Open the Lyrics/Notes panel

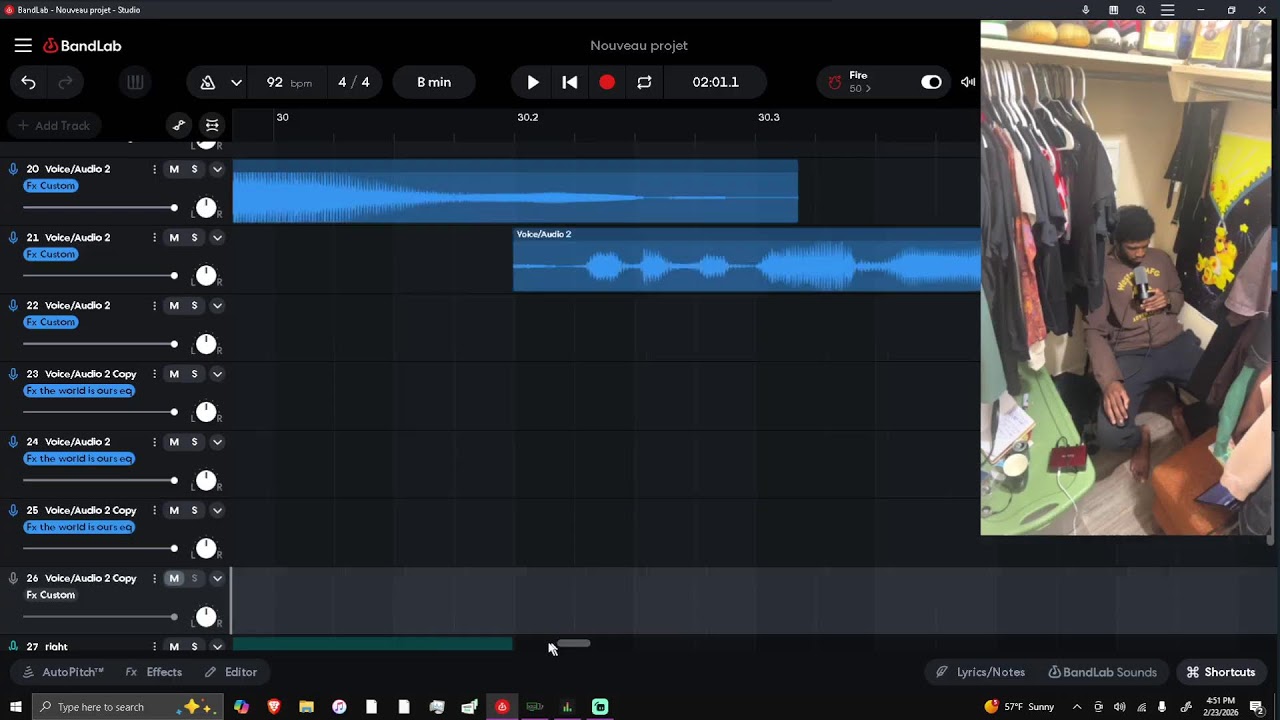click(x=980, y=672)
